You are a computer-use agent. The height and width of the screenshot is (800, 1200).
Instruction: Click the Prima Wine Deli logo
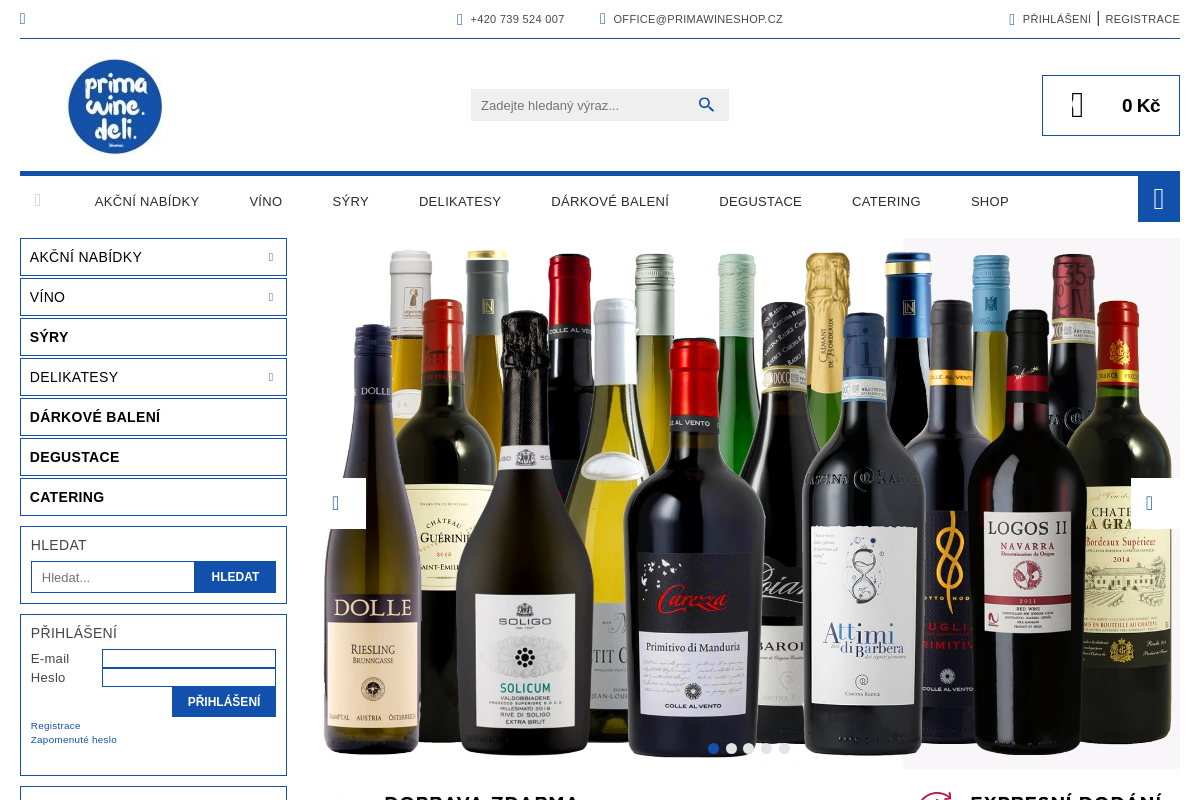click(x=115, y=106)
